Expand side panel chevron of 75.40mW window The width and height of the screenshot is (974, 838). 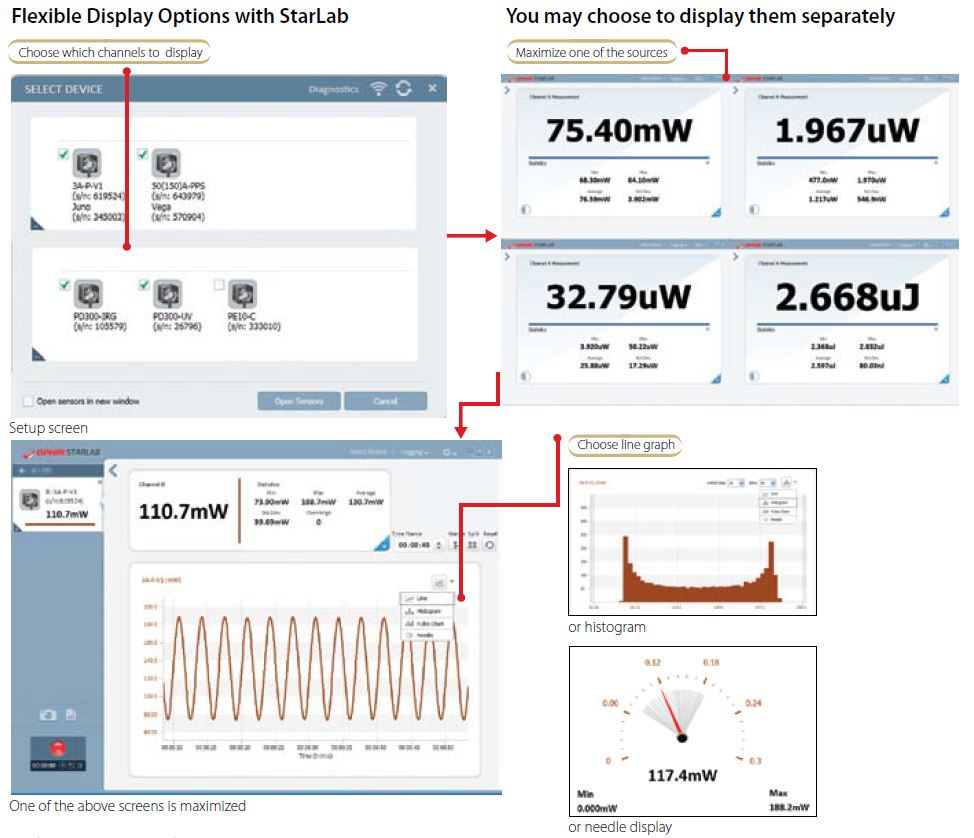507,91
